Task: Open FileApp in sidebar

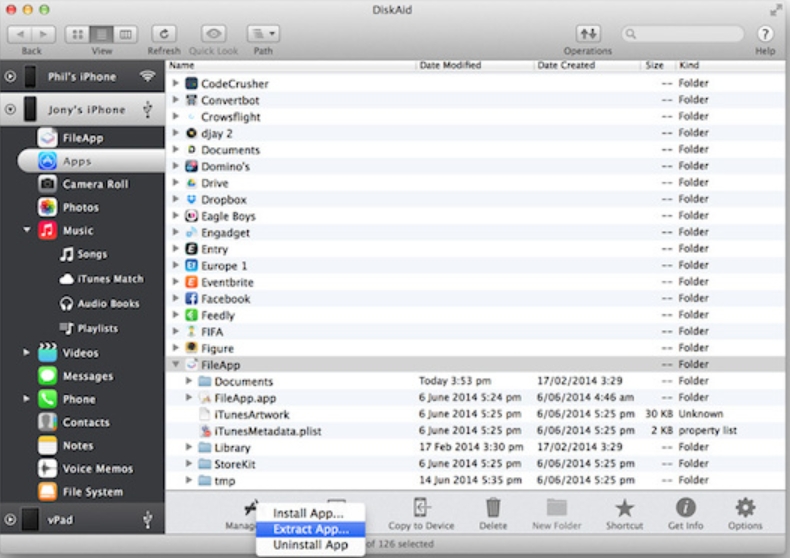Action: pyautogui.click(x=82, y=138)
